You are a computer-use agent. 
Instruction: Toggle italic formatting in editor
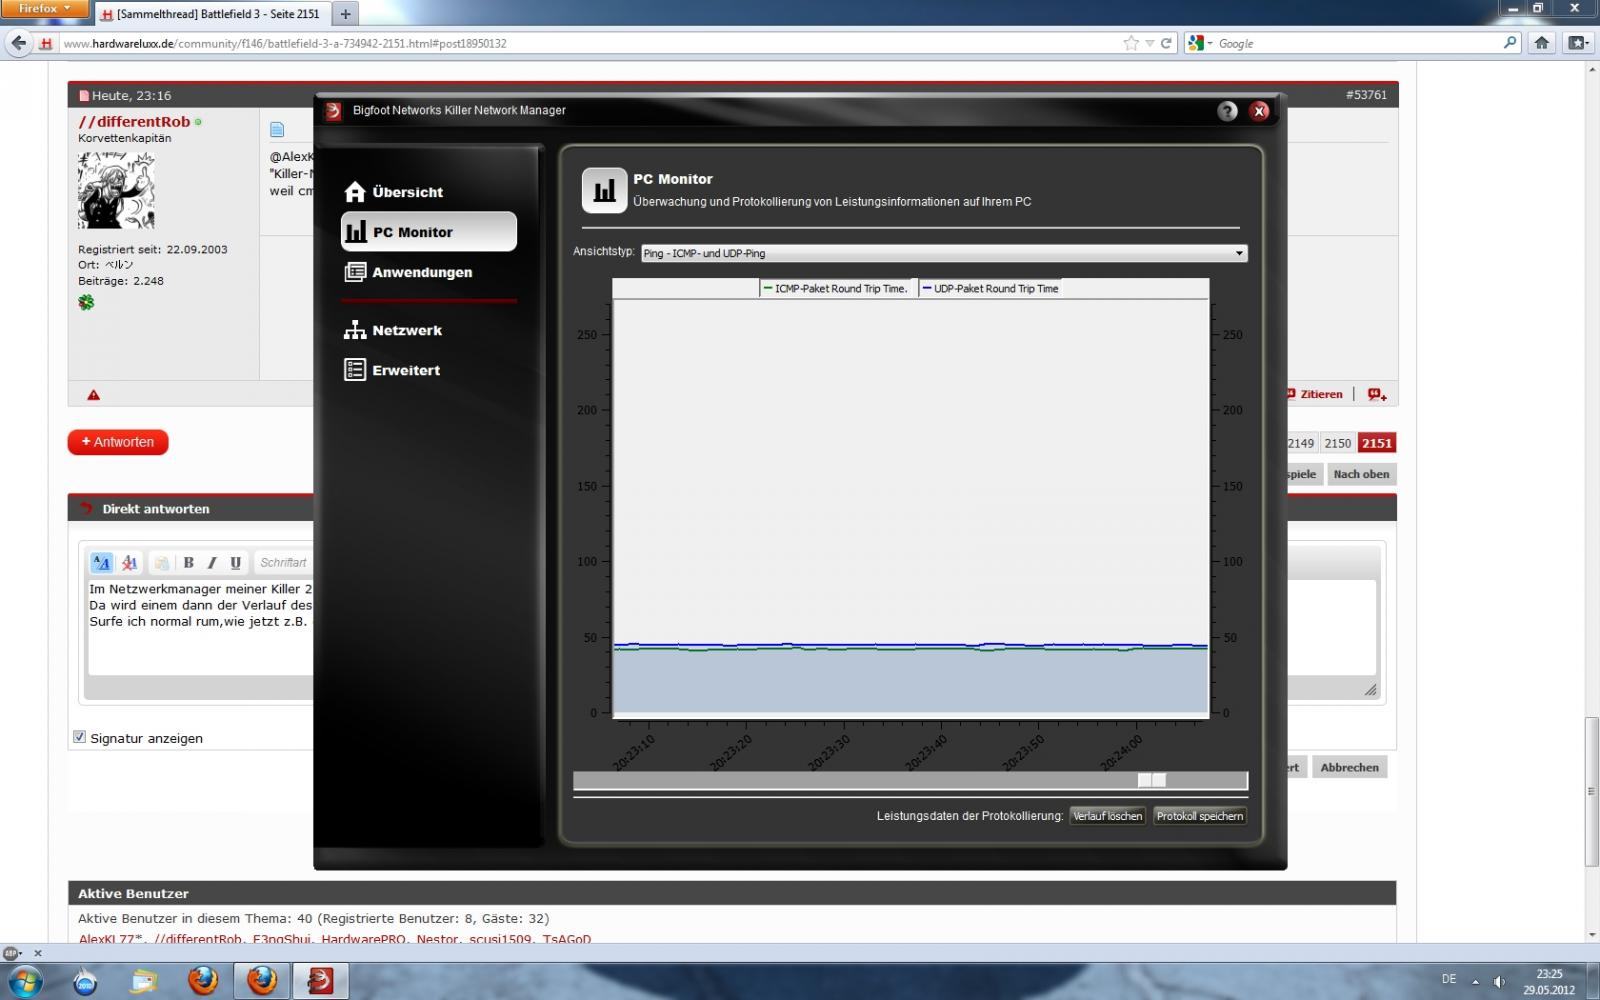211,563
